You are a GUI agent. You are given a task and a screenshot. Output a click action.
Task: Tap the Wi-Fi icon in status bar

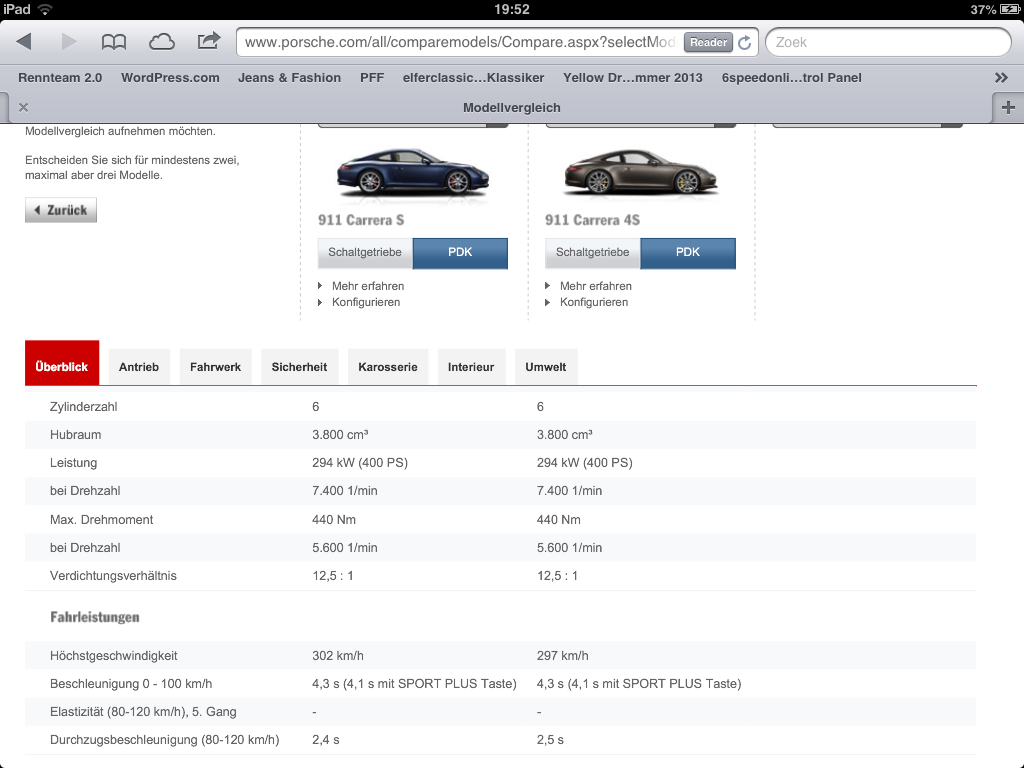tap(45, 9)
